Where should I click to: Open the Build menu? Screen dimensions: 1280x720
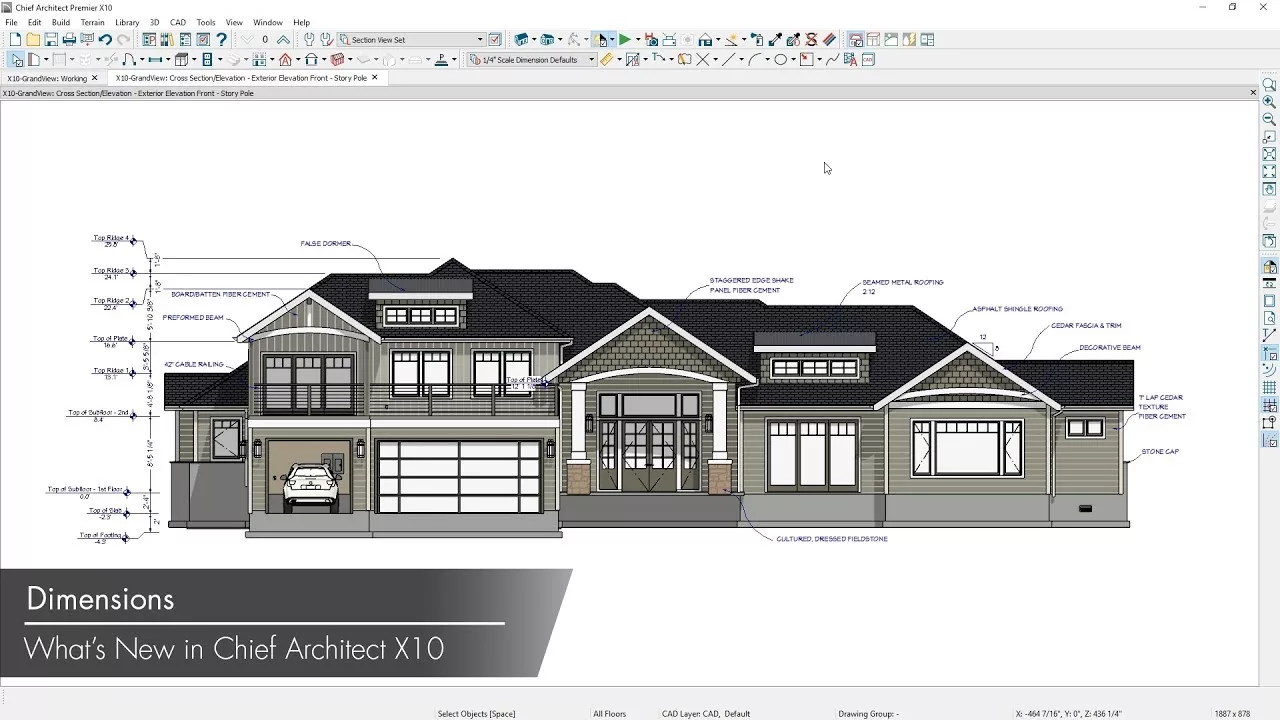tap(61, 22)
